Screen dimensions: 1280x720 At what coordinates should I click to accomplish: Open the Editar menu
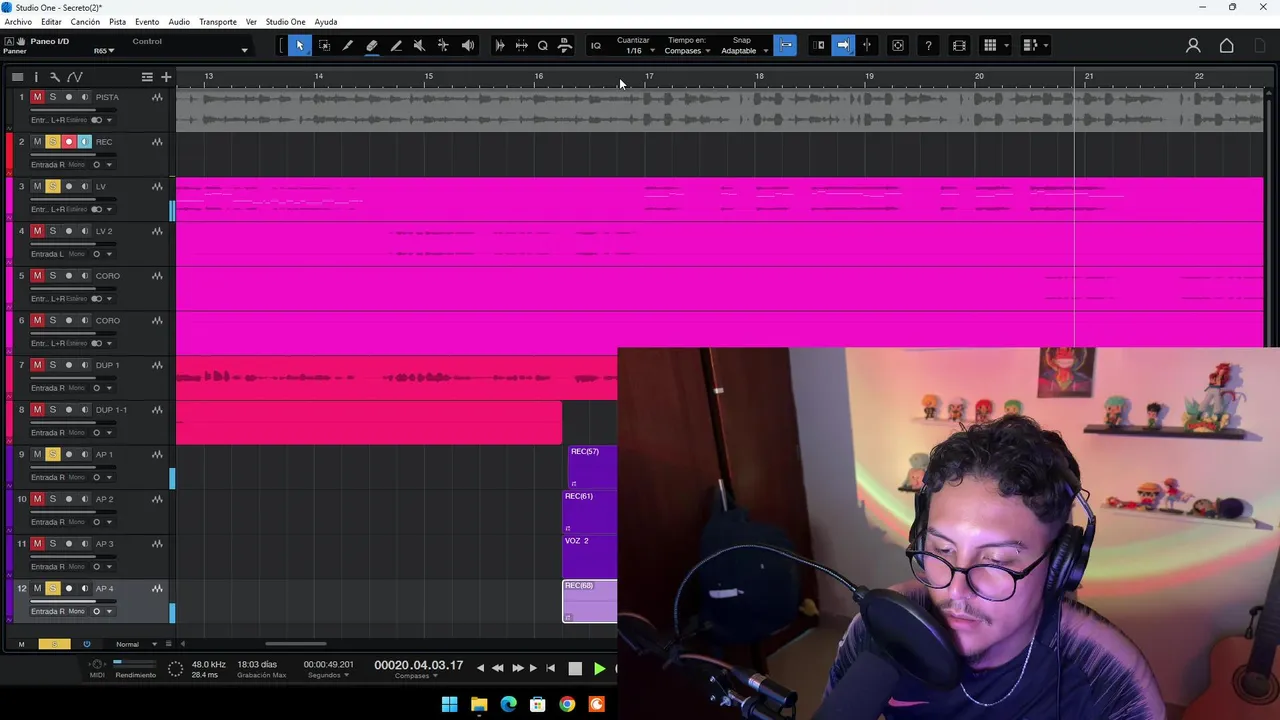click(51, 22)
